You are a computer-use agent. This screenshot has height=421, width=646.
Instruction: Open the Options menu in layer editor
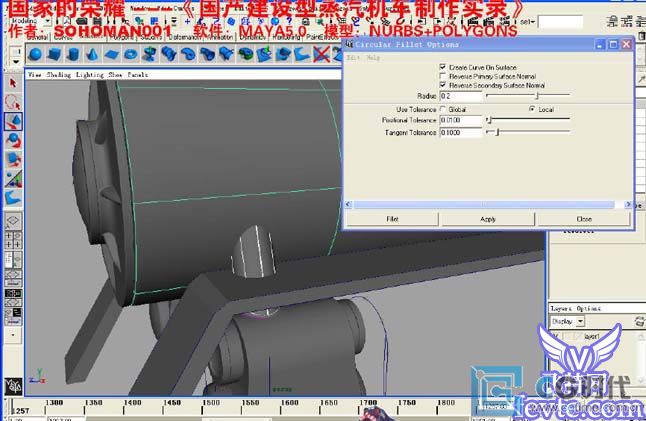[x=588, y=308]
